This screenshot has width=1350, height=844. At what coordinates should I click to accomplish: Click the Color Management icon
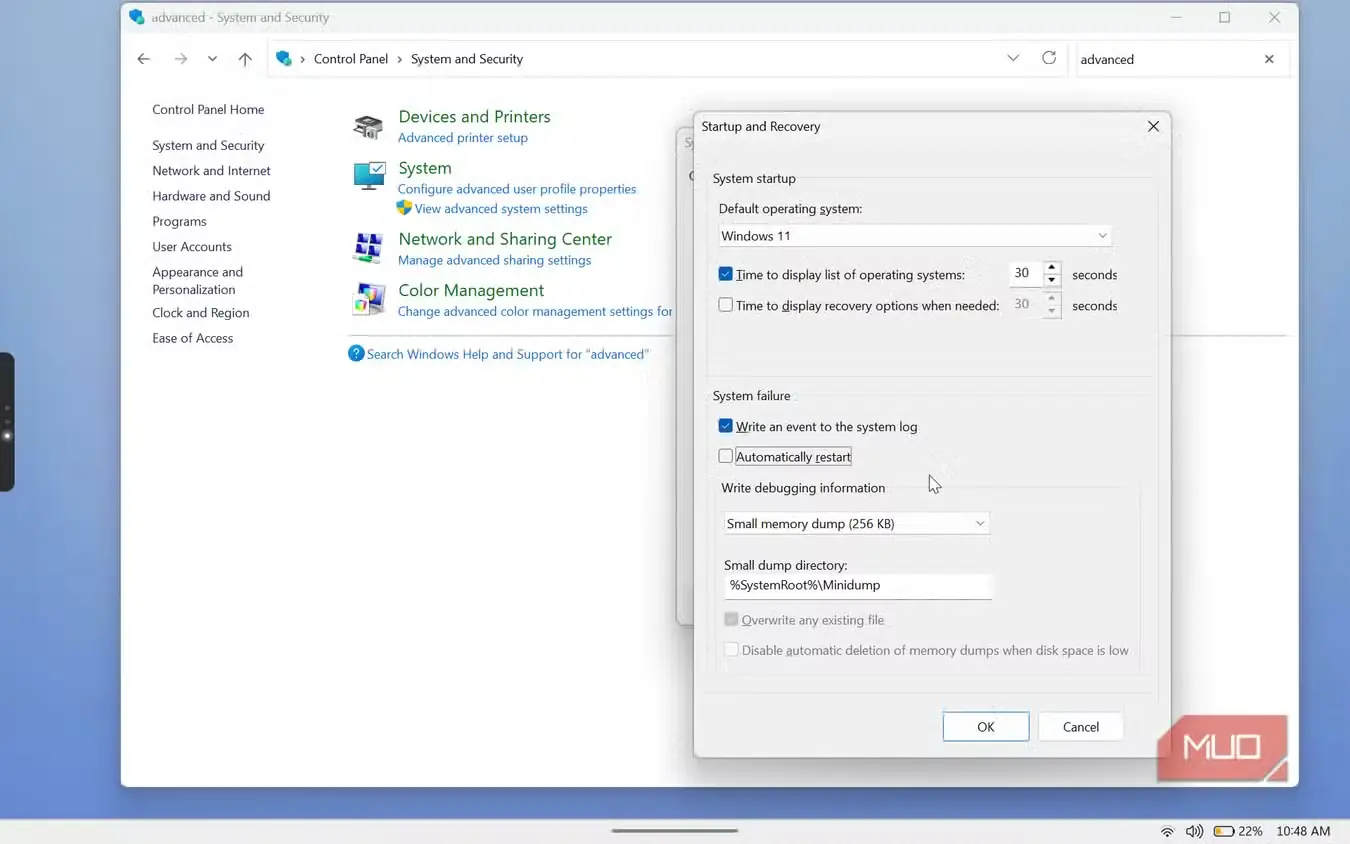coord(369,298)
